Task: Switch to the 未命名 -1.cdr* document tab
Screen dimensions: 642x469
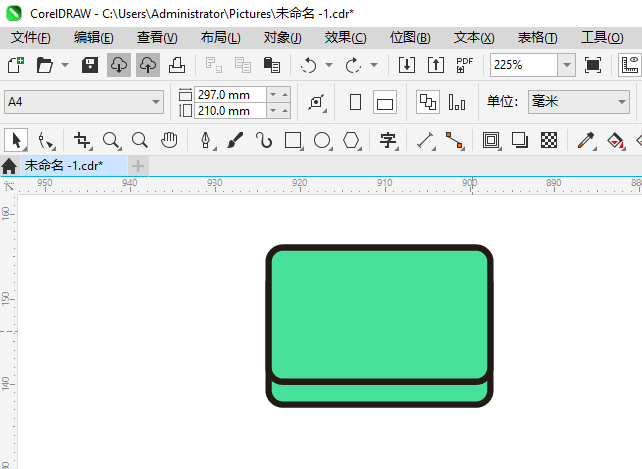Action: pos(74,166)
